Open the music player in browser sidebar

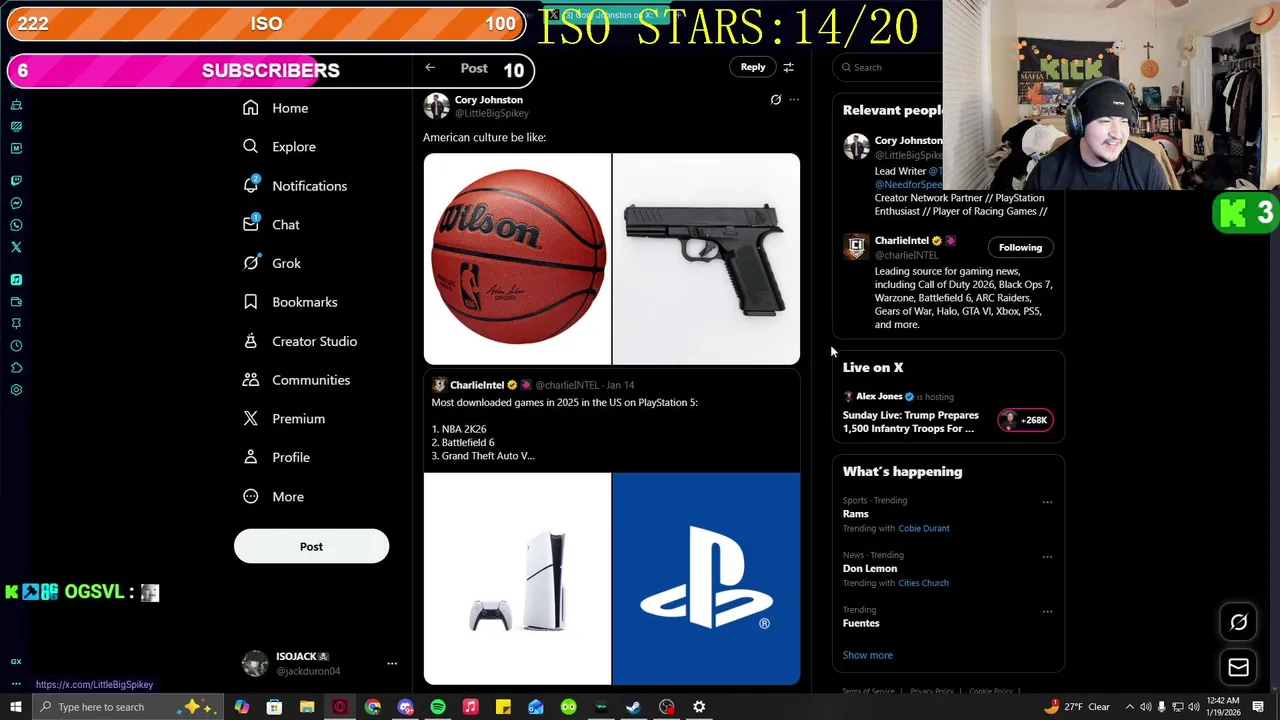coord(16,280)
